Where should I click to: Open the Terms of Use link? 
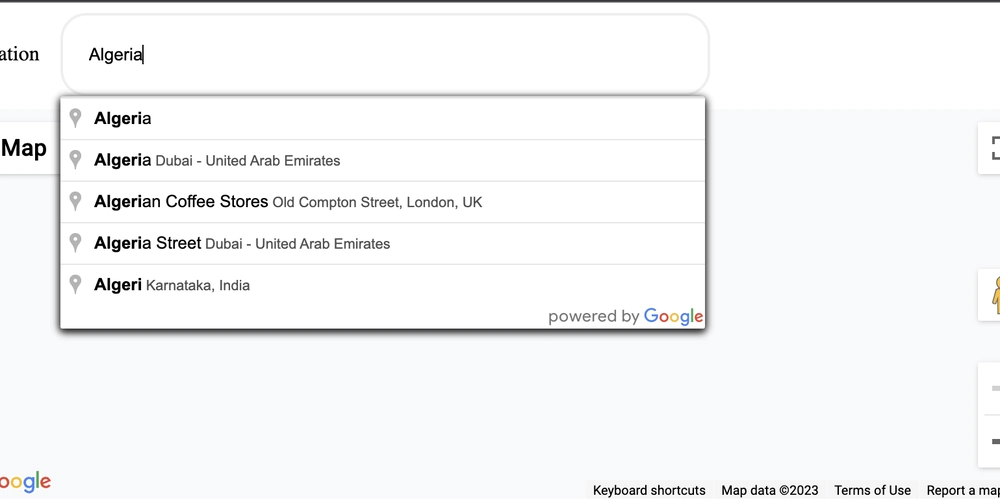click(872, 490)
